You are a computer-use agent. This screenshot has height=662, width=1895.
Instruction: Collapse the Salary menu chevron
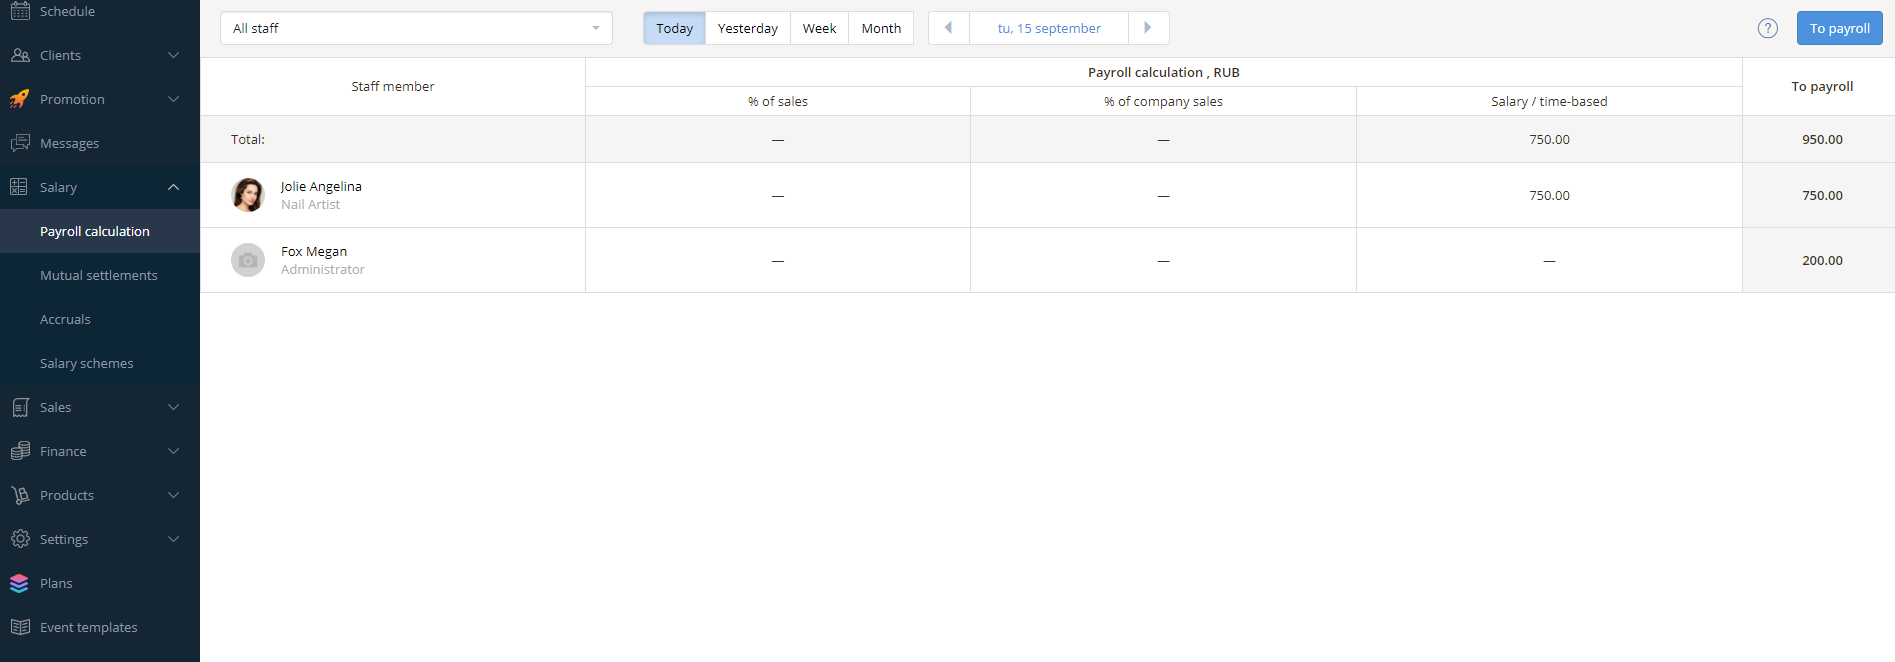tap(174, 187)
